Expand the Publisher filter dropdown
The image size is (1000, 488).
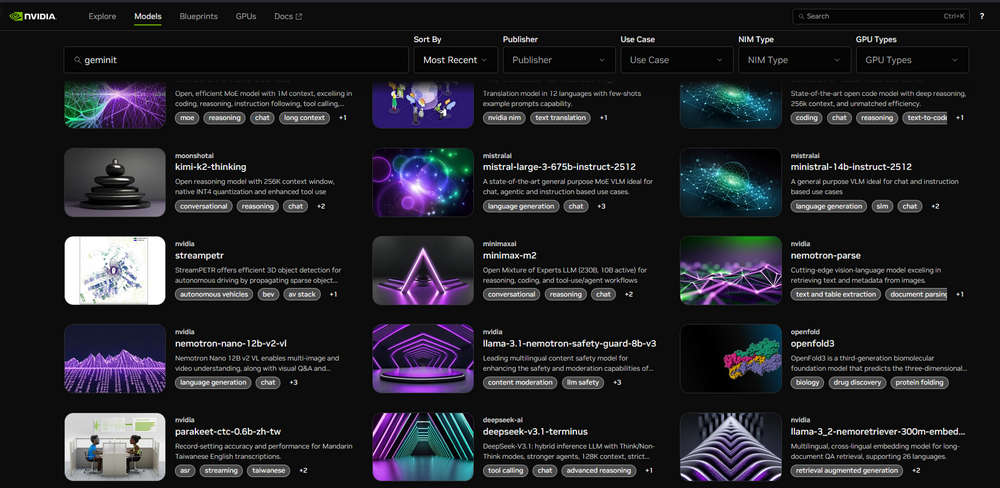(x=559, y=60)
